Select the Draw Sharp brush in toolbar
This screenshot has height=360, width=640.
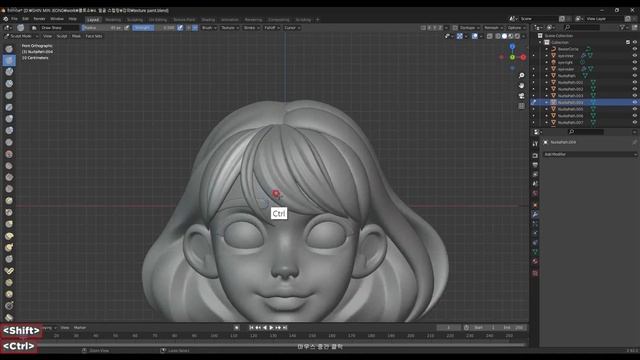[x=9, y=60]
